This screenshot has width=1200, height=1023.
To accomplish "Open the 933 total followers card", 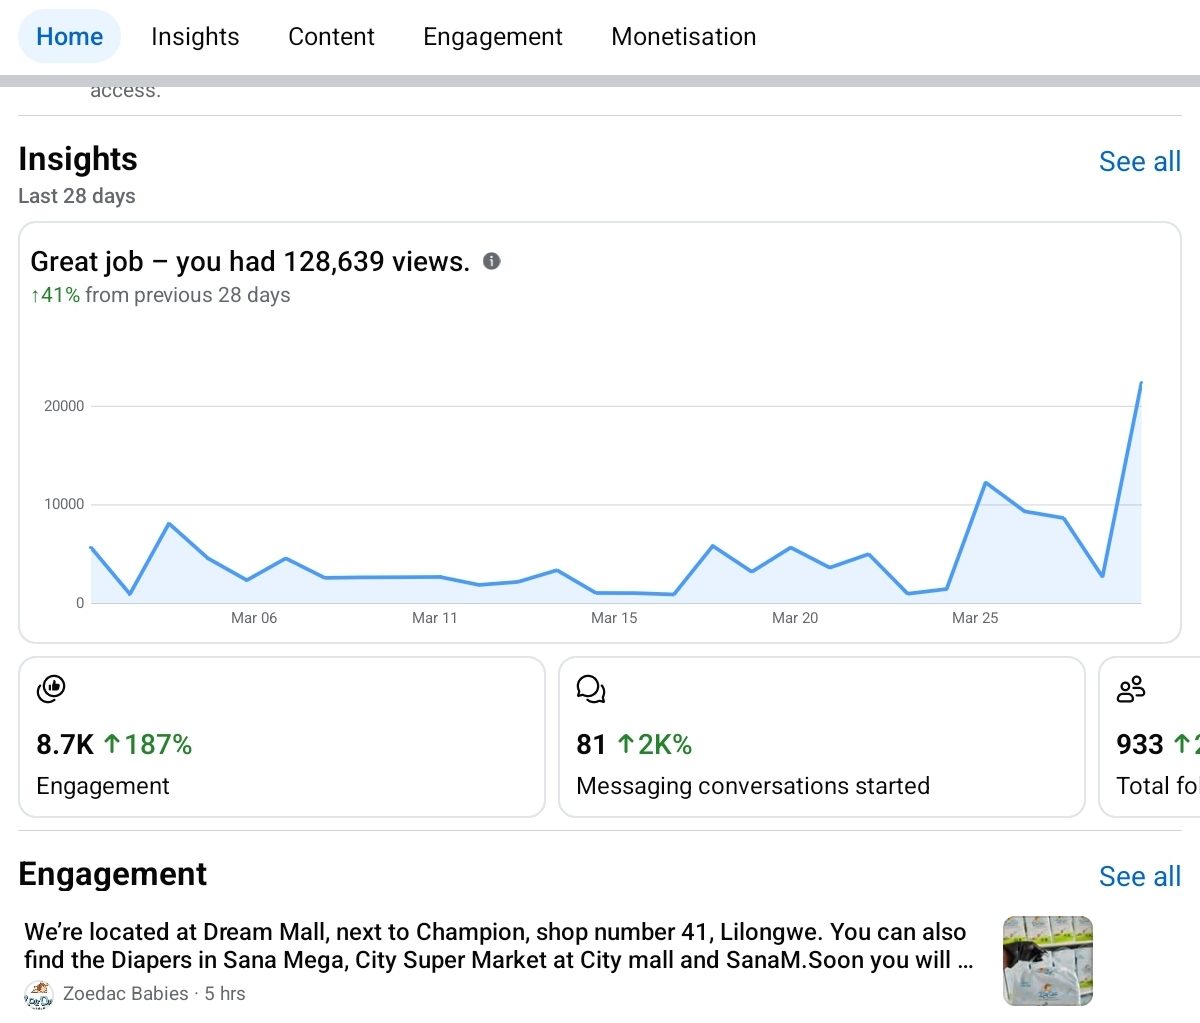I will pyautogui.click(x=1152, y=737).
